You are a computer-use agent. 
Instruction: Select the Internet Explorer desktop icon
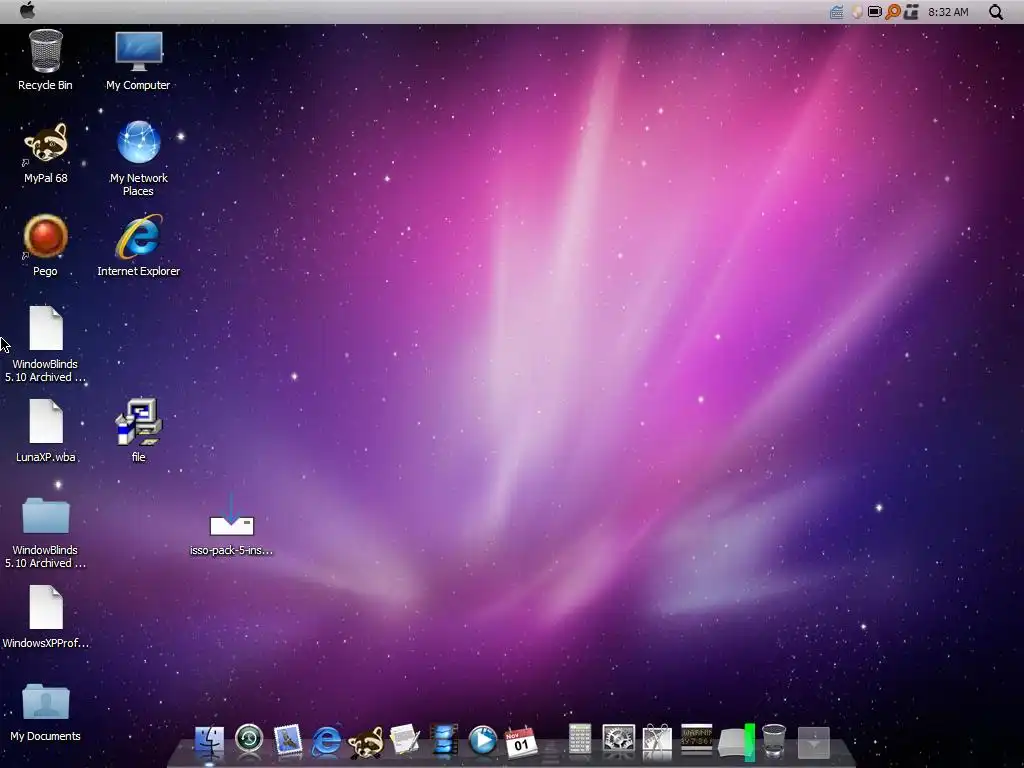tap(138, 246)
